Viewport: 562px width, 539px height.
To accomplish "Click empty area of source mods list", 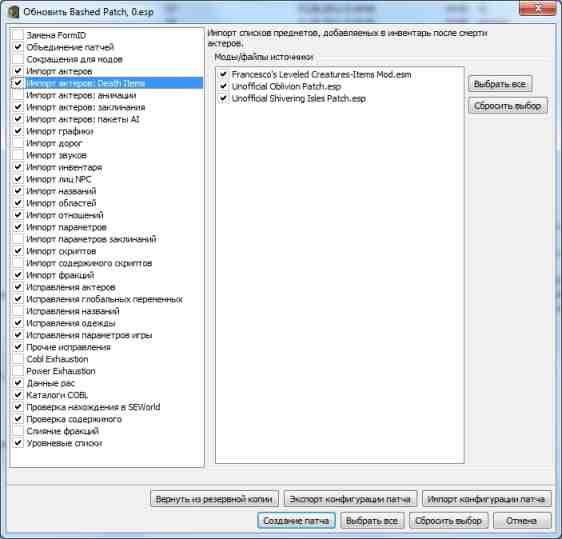I will tap(339, 280).
